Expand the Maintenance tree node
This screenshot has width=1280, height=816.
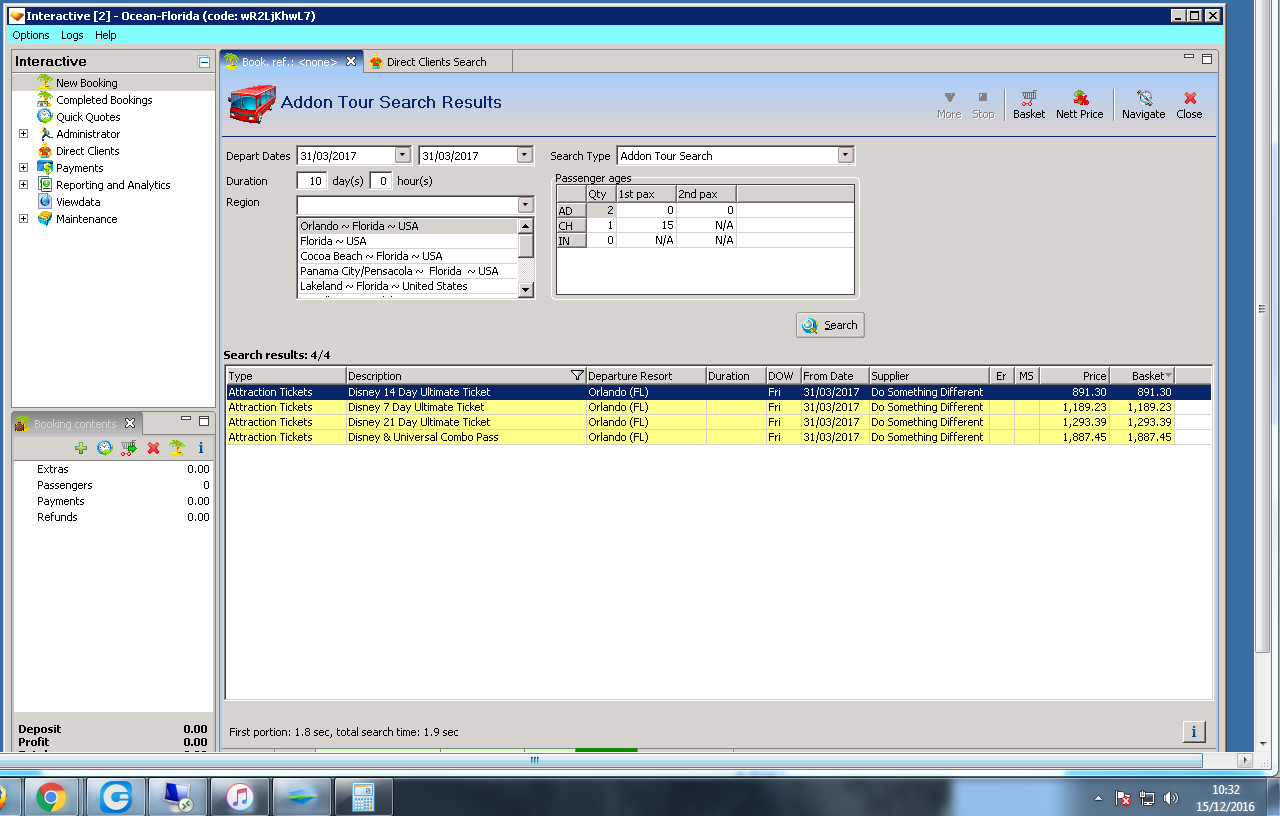coord(23,219)
